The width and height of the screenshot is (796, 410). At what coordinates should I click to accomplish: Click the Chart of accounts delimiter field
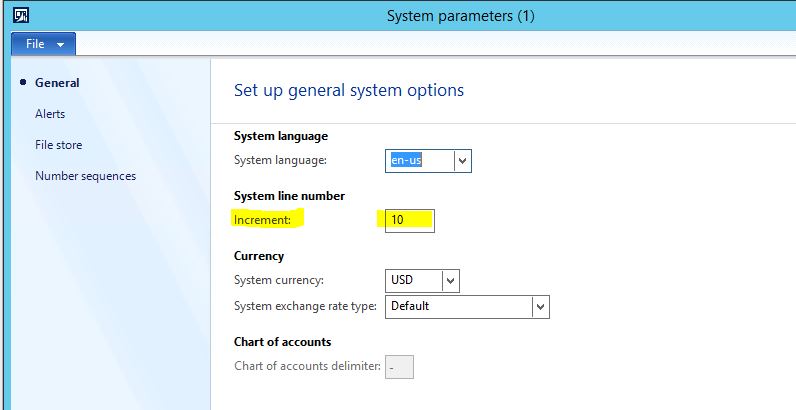399,367
